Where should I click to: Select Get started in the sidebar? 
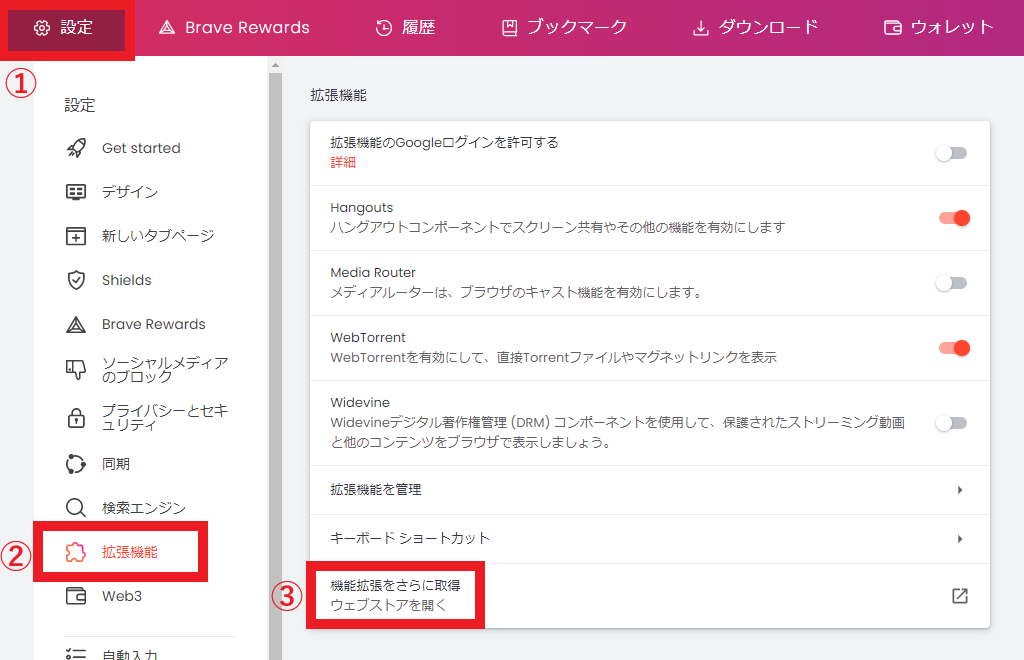pos(141,148)
